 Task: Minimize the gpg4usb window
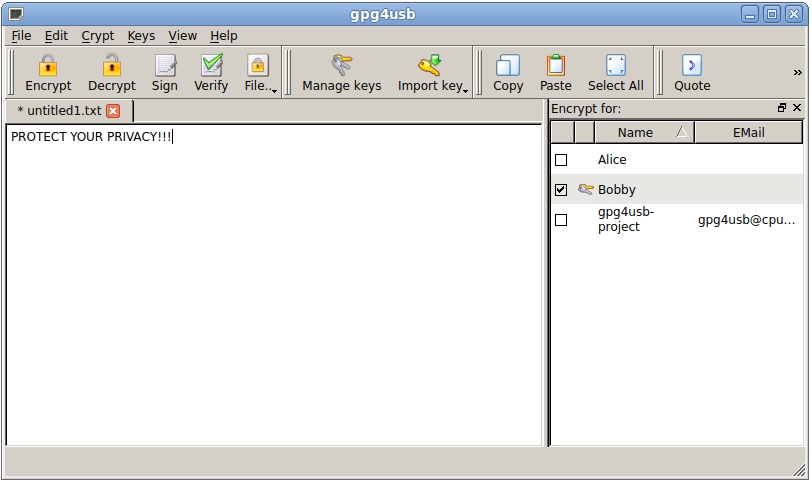click(x=749, y=14)
